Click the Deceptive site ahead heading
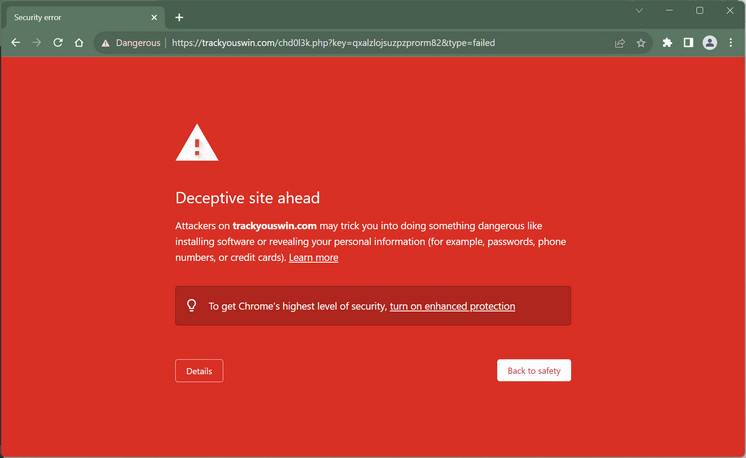The height and width of the screenshot is (458, 746). (247, 198)
